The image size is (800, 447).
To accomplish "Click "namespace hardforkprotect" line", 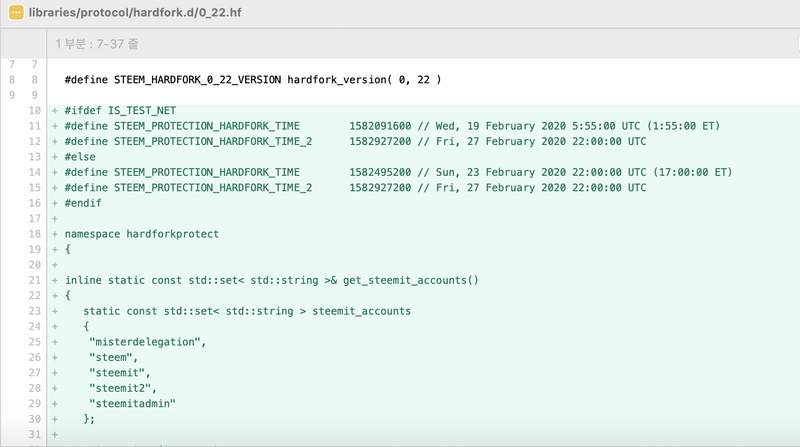I will (x=142, y=234).
